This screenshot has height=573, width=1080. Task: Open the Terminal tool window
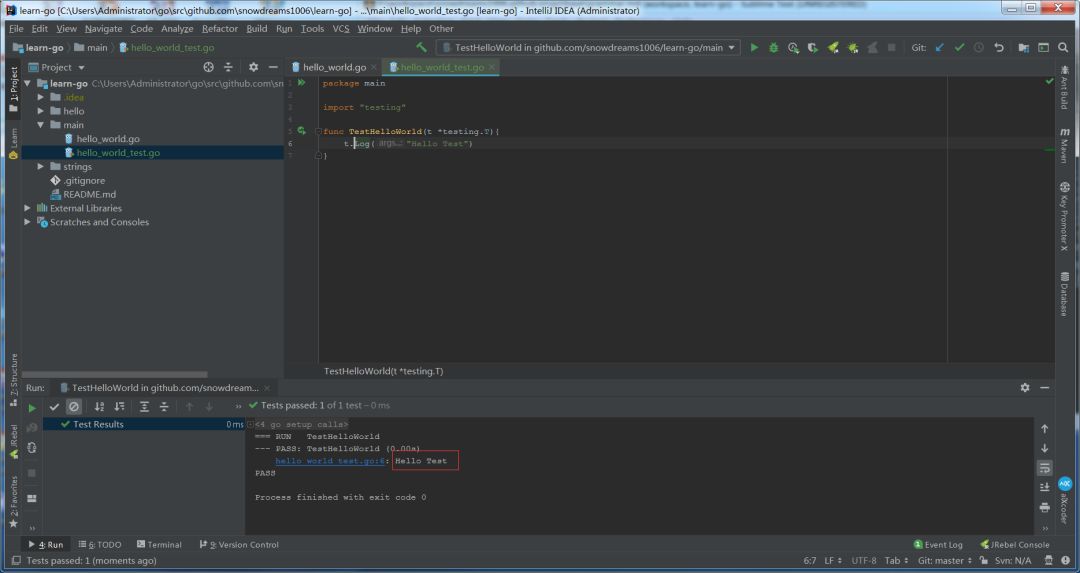(x=159, y=544)
